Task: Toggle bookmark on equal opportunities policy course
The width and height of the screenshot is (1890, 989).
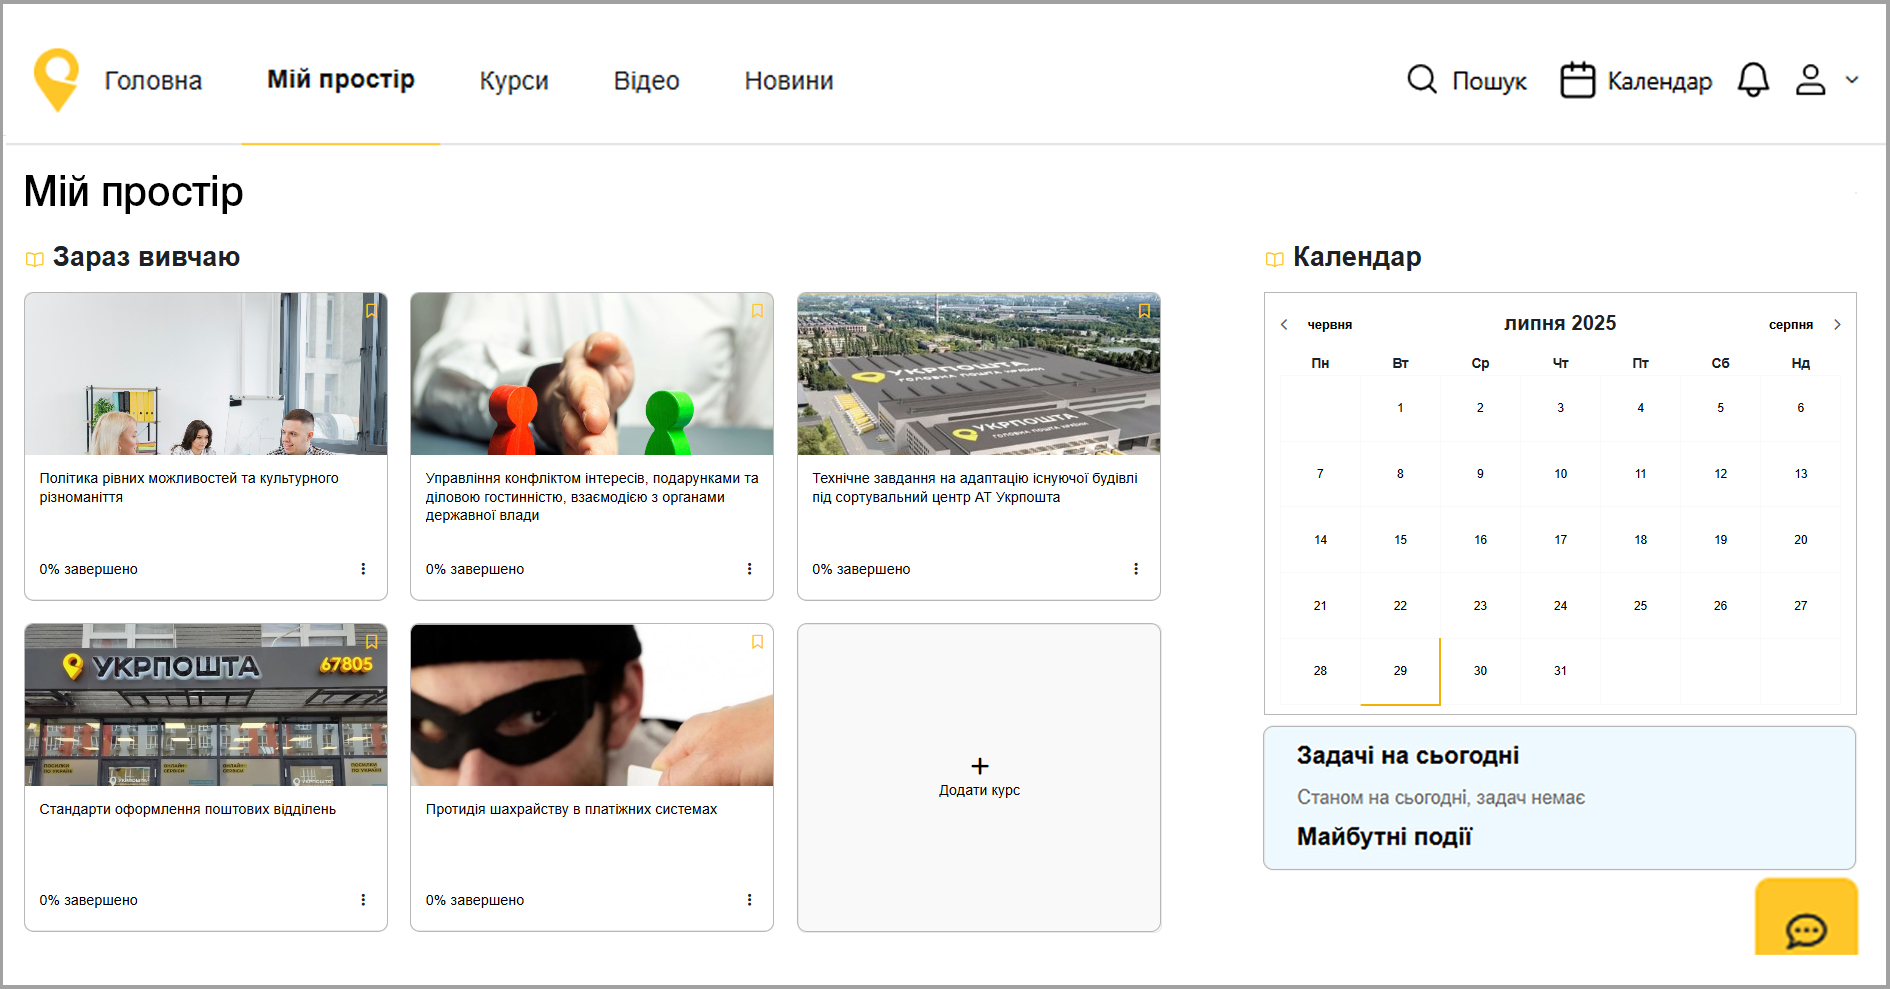Action: [371, 311]
